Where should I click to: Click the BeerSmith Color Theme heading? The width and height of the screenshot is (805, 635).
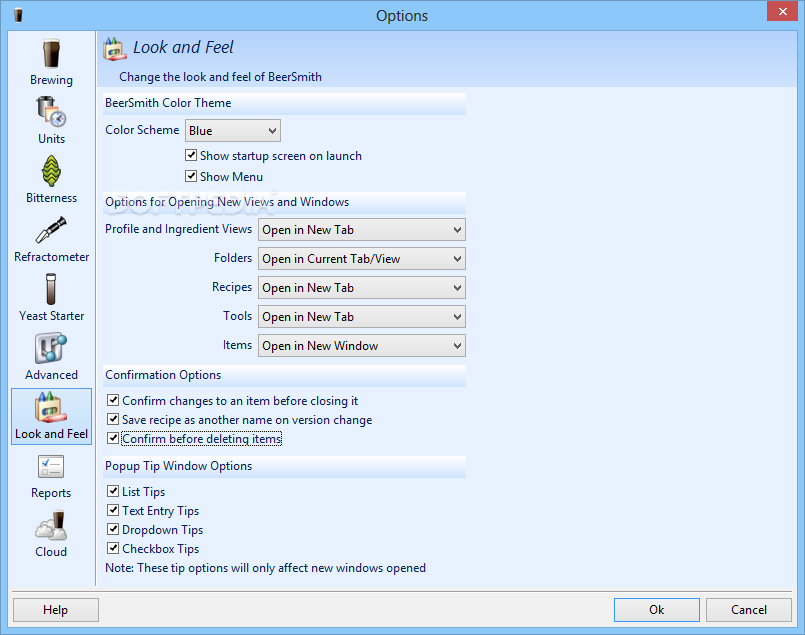(168, 103)
